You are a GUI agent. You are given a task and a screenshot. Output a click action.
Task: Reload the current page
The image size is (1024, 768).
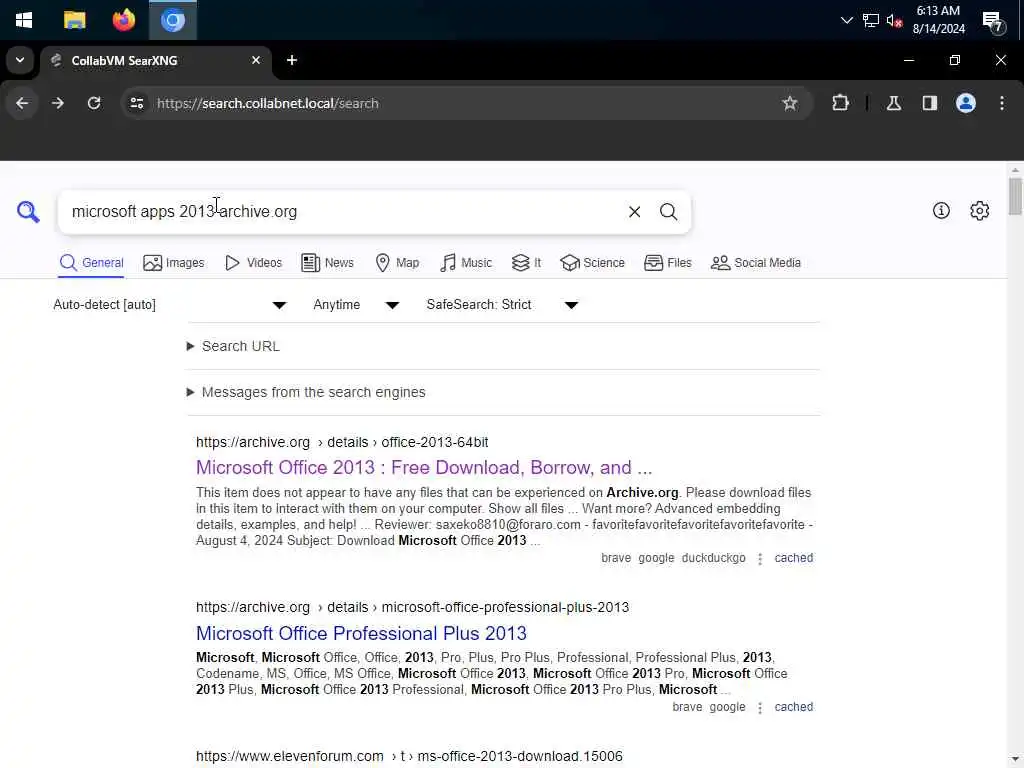click(94, 103)
